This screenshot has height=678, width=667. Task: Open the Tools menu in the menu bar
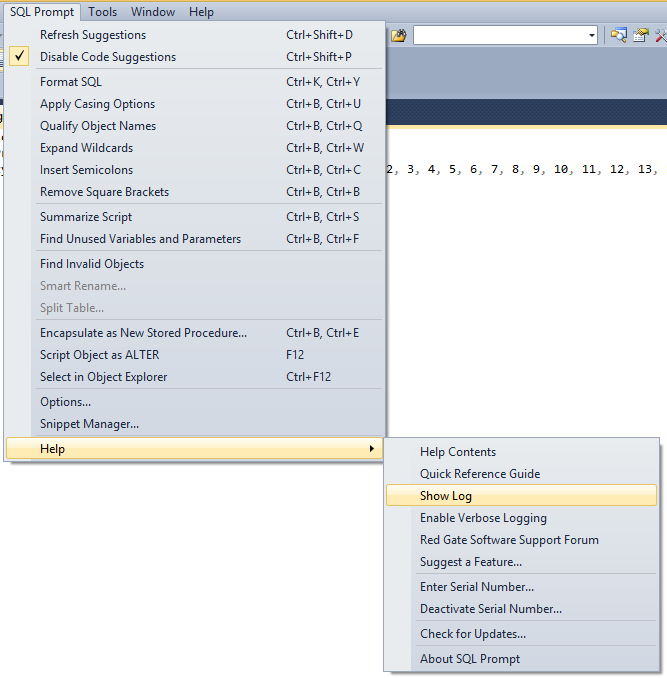click(x=102, y=12)
